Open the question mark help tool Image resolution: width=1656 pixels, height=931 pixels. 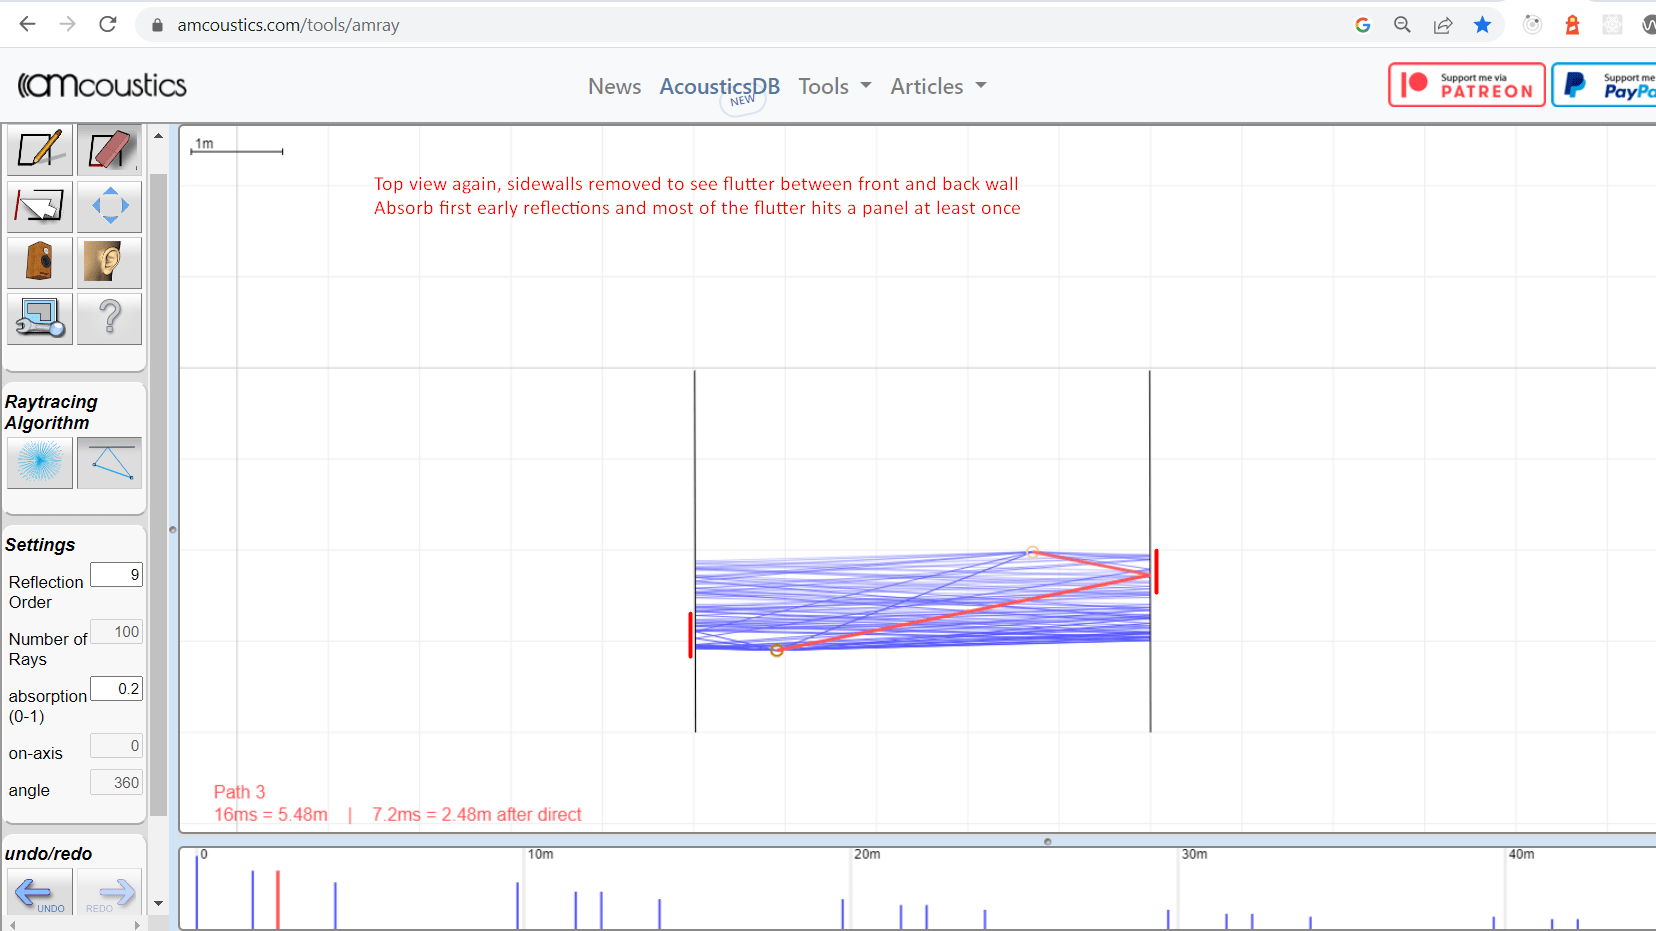coord(109,318)
